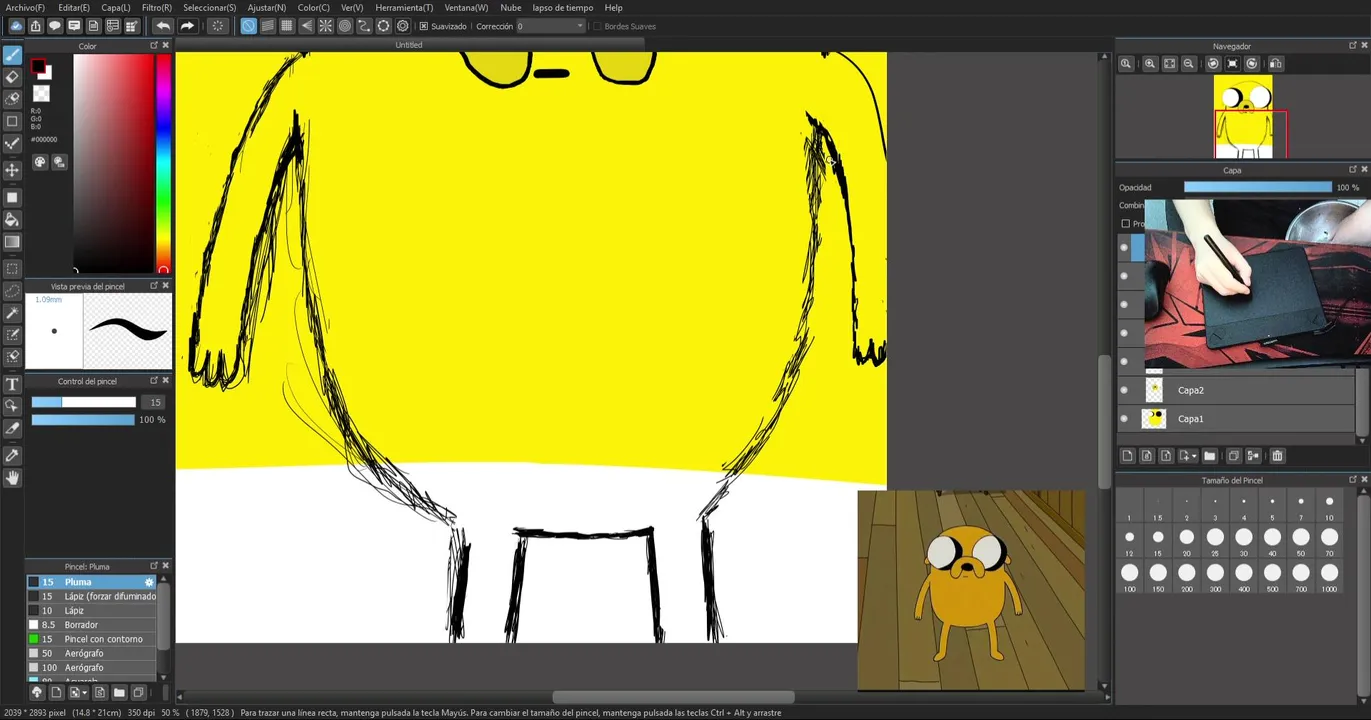Open the Nube menu

click(x=511, y=7)
